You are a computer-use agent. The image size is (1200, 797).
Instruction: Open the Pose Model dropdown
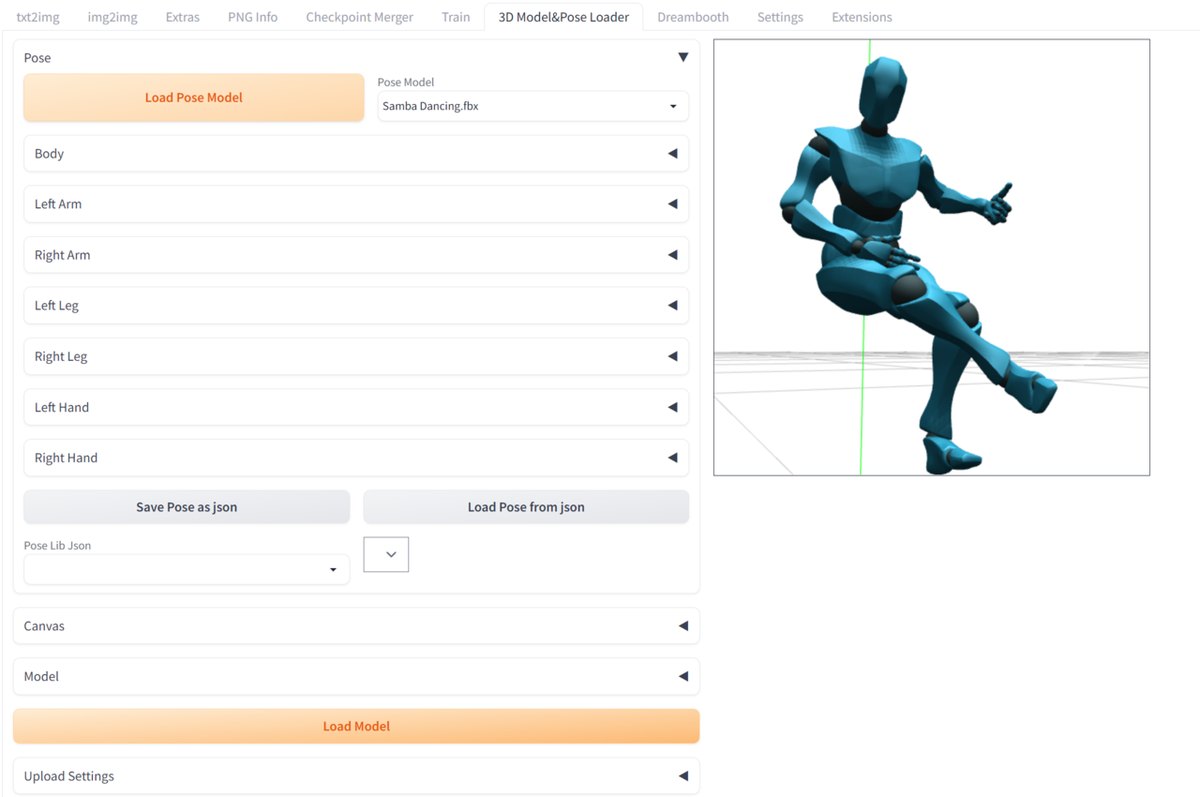pos(533,106)
